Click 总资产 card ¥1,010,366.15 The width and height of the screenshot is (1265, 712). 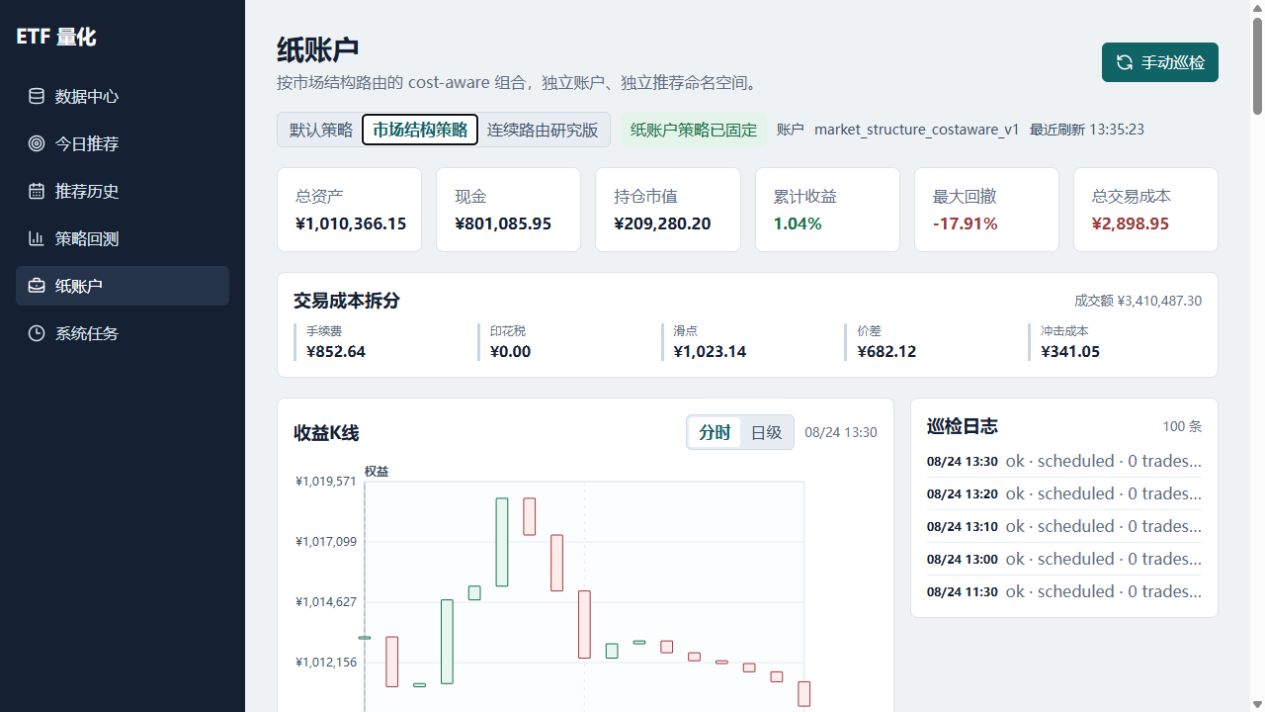pos(349,209)
